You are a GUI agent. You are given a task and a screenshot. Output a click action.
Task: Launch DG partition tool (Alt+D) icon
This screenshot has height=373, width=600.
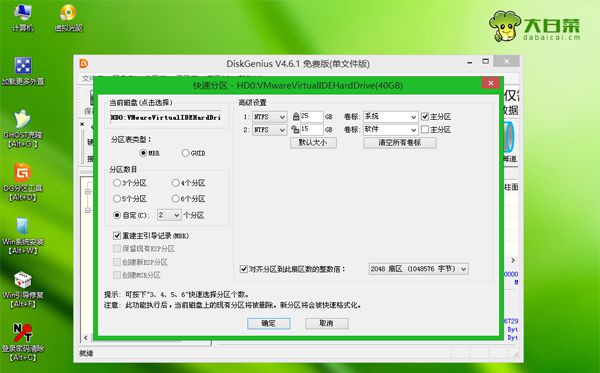tap(23, 182)
